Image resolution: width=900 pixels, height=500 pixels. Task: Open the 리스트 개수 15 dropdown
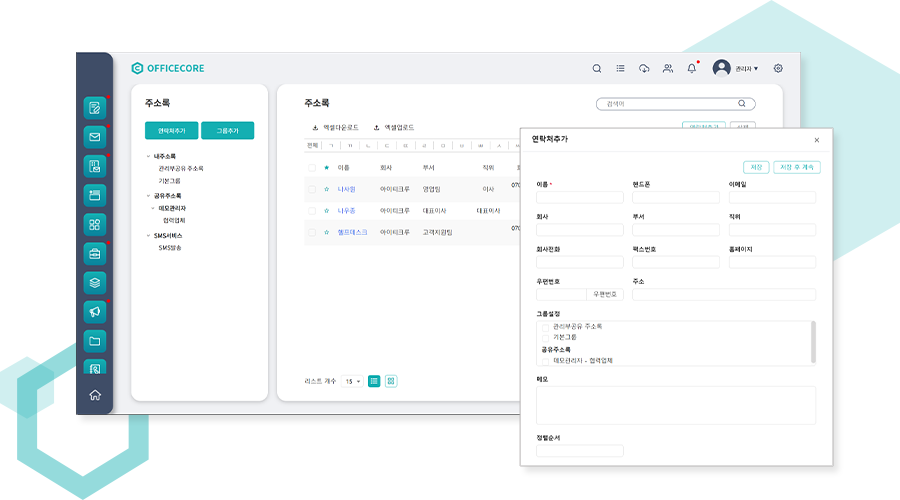[352, 381]
